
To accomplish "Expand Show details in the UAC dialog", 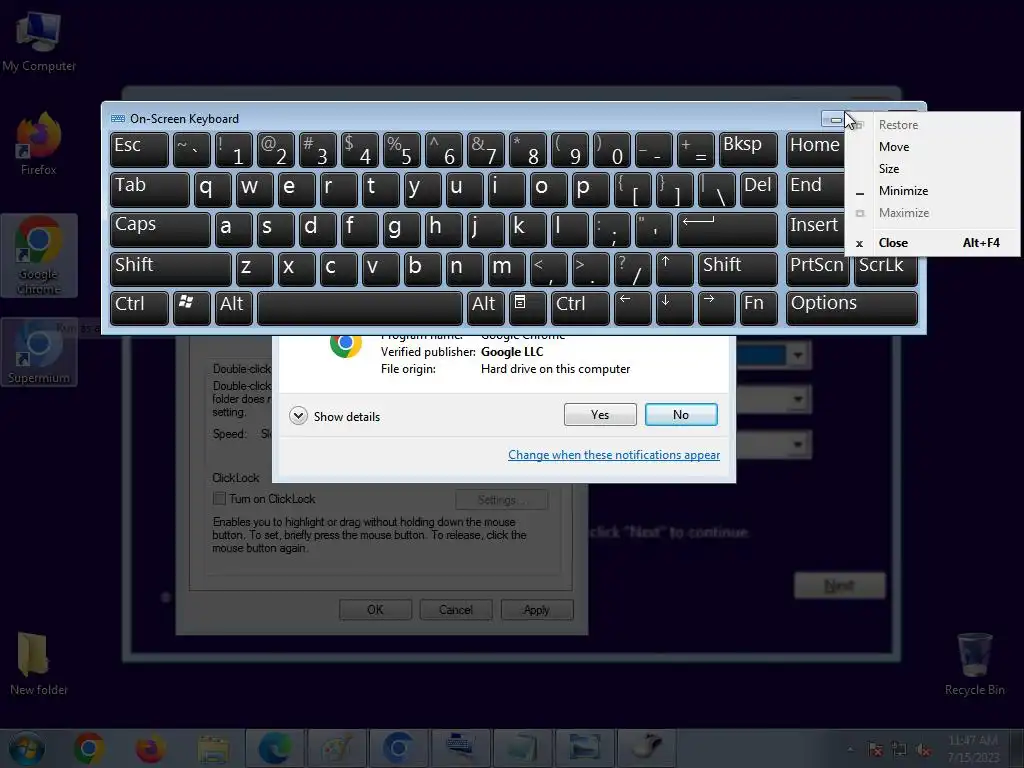I will coord(334,416).
